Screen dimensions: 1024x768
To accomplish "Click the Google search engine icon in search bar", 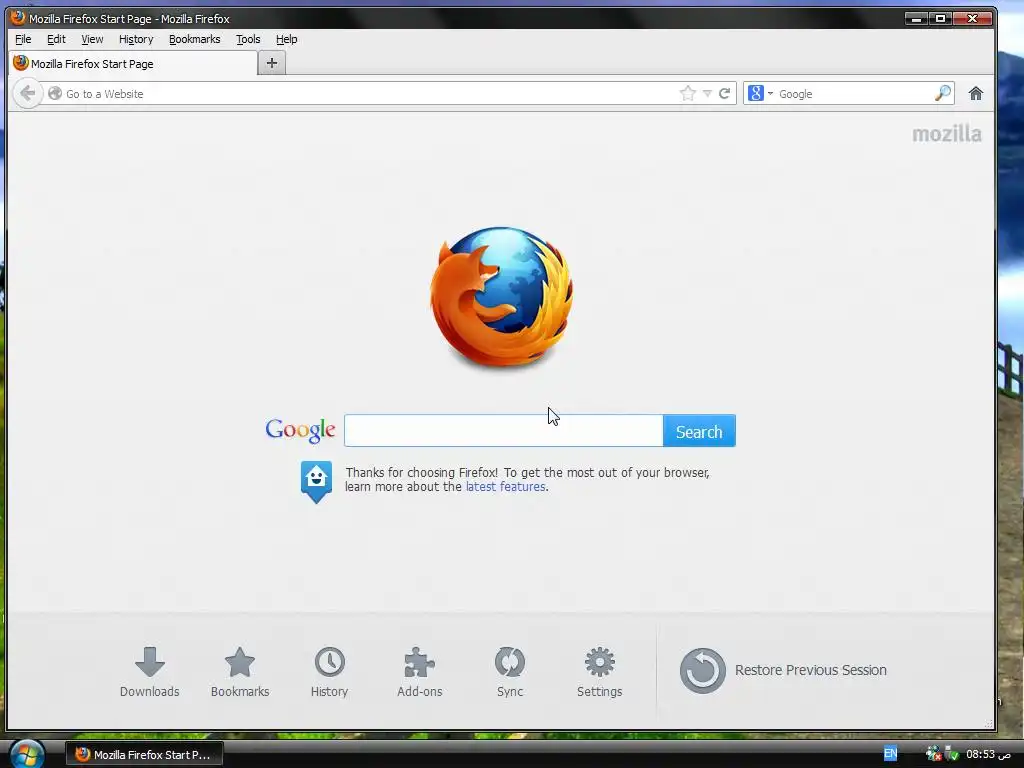I will click(756, 93).
